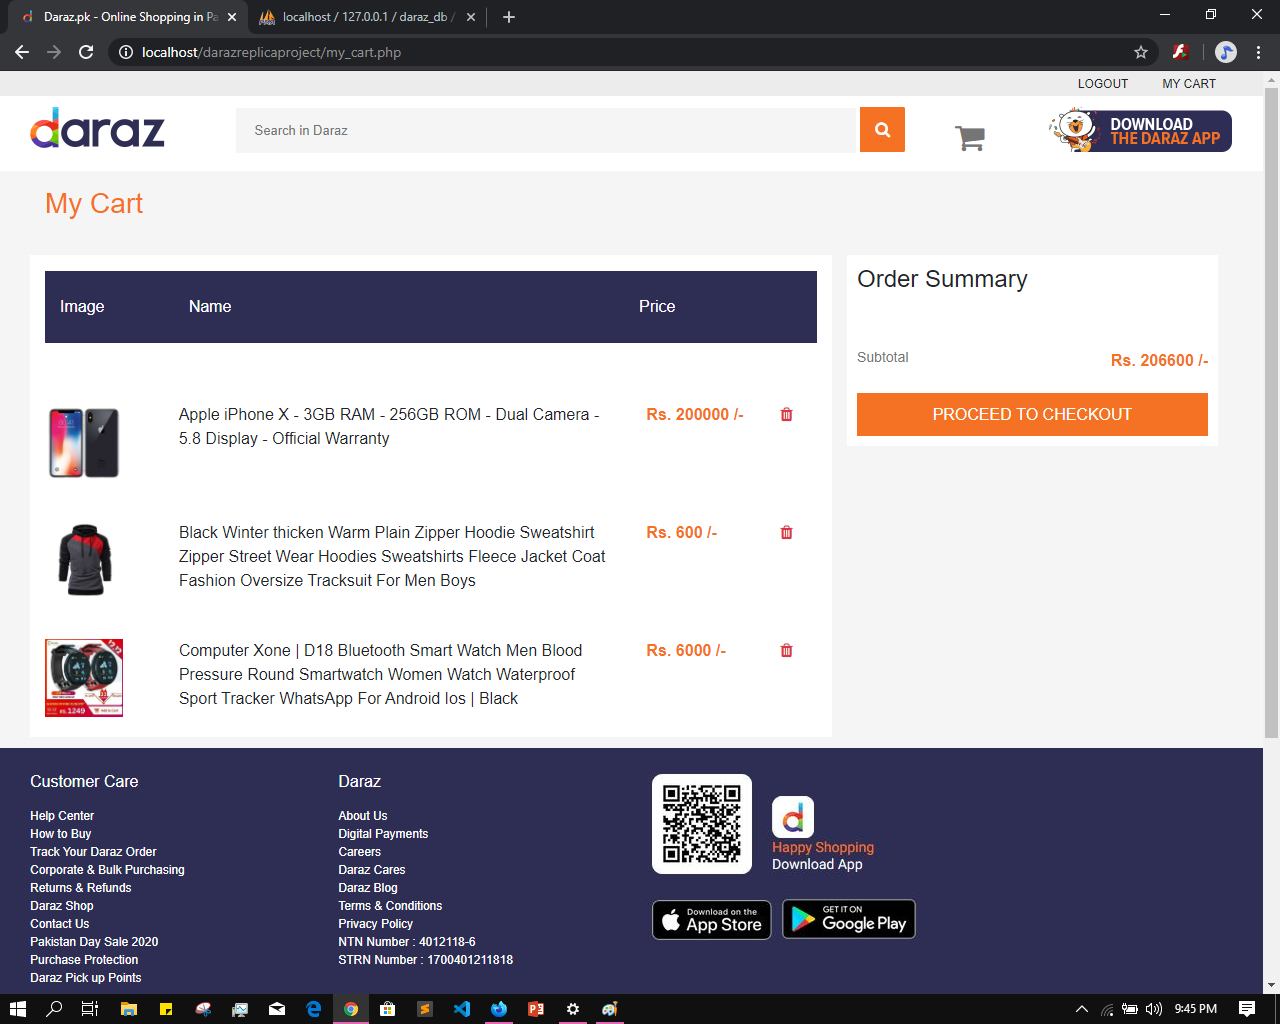This screenshot has height=1024, width=1280.
Task: Click the browser address bar URL
Action: tap(271, 52)
